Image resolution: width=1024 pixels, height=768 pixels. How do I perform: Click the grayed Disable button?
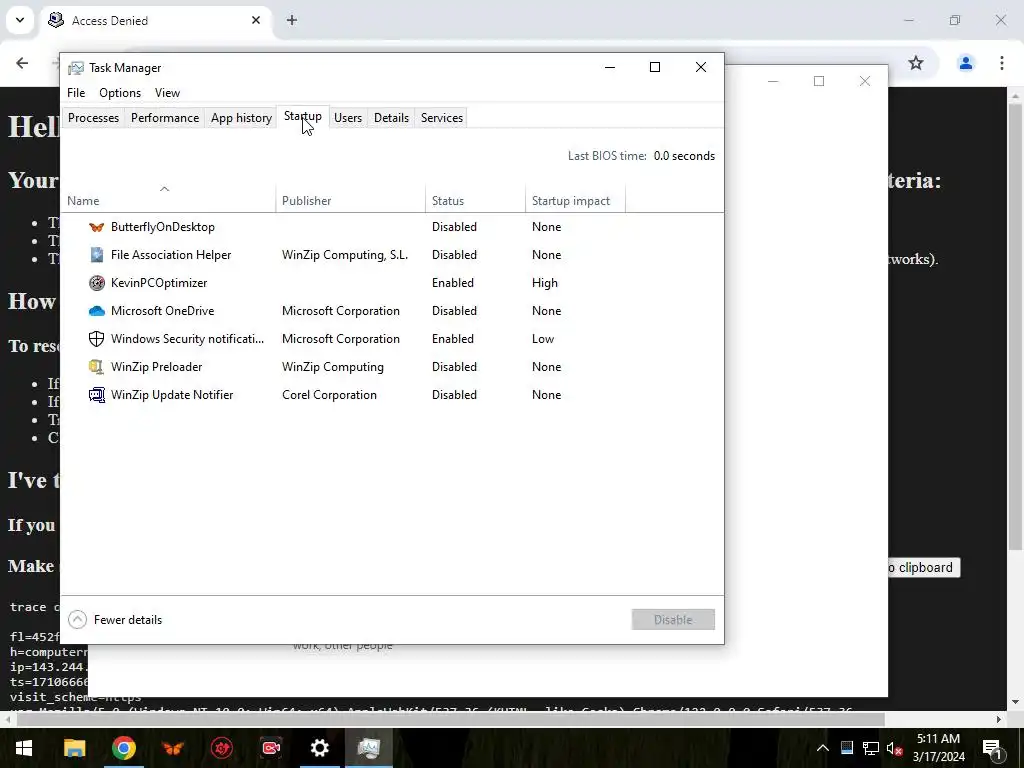click(673, 620)
